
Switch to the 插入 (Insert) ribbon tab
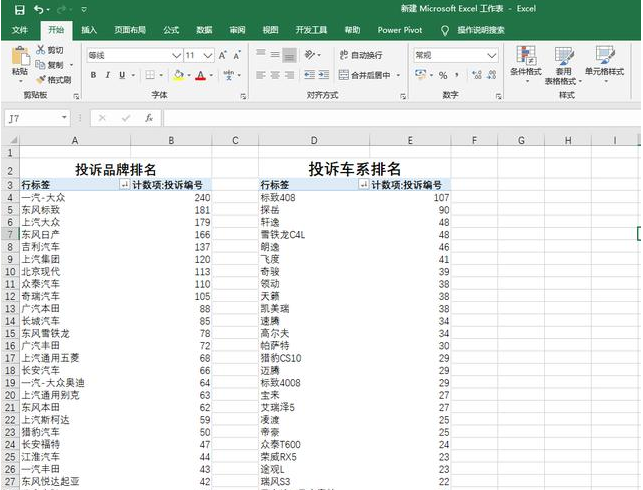[89, 30]
